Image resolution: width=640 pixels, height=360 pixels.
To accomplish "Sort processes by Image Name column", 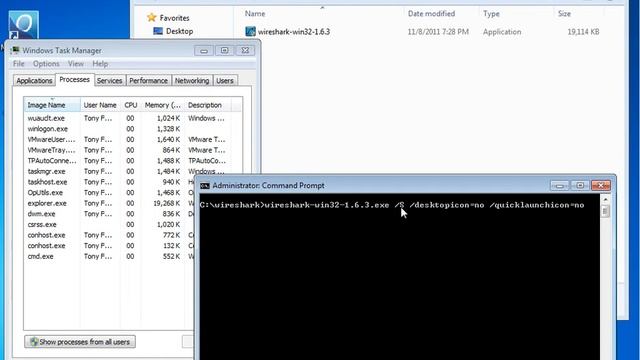I will tap(52, 105).
